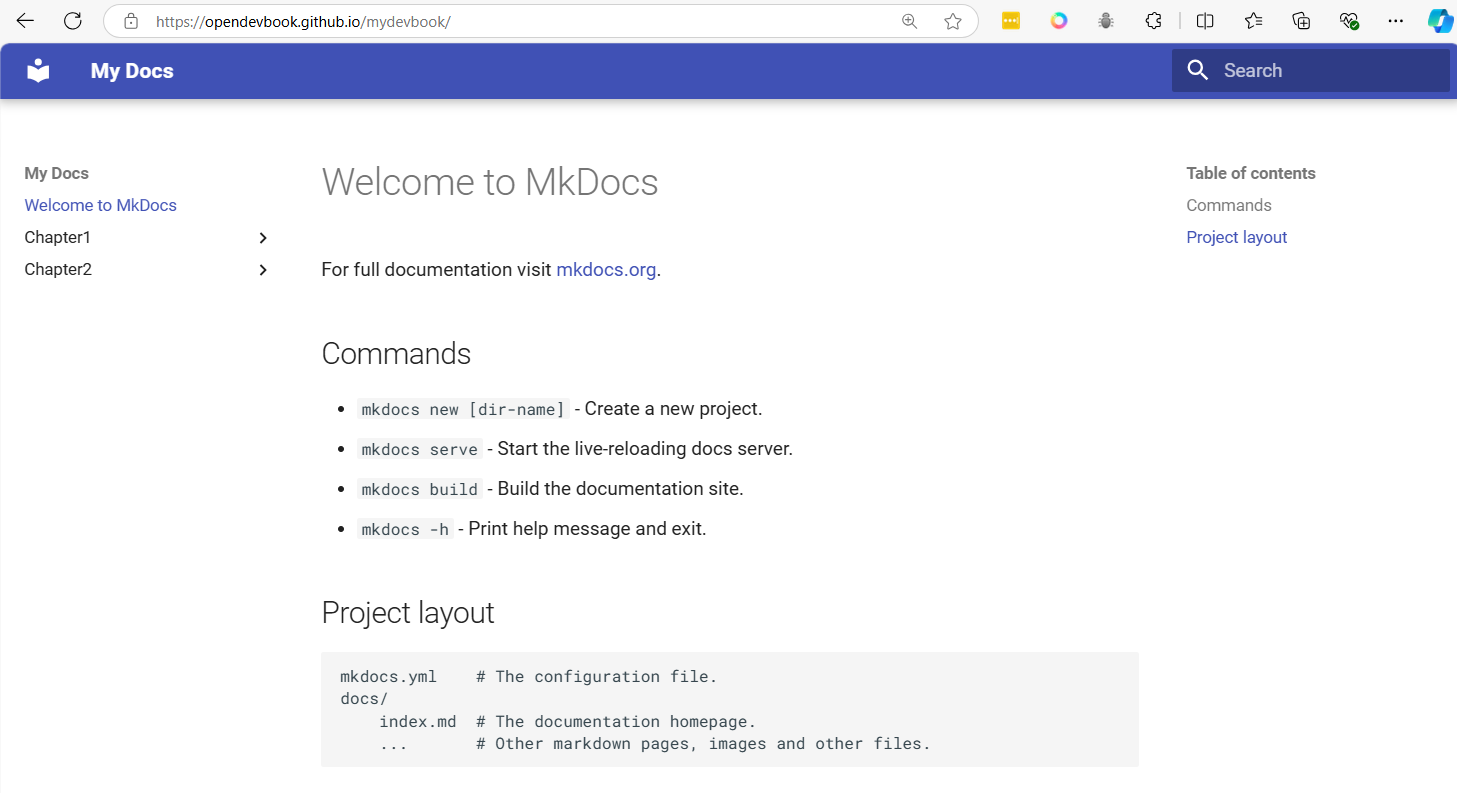
Task: Open the Copilot icon in toolbar
Action: pos(1439,21)
